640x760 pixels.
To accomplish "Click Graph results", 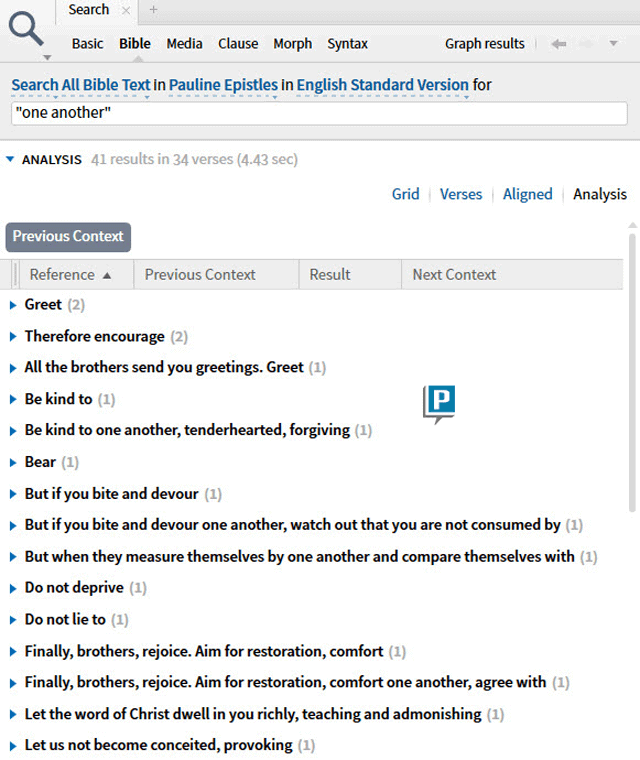I will pyautogui.click(x=484, y=44).
